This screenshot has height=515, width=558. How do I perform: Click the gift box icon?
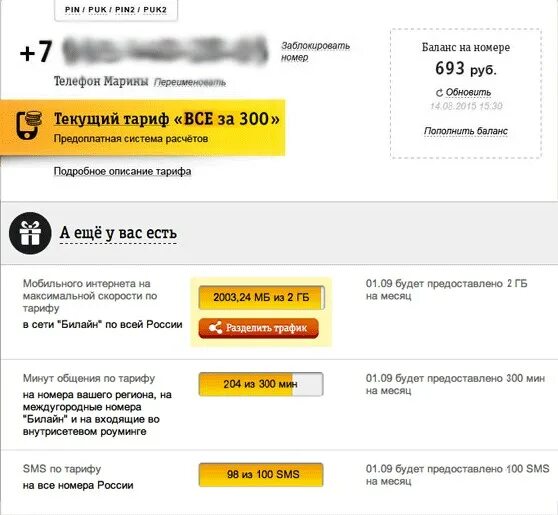tap(30, 233)
